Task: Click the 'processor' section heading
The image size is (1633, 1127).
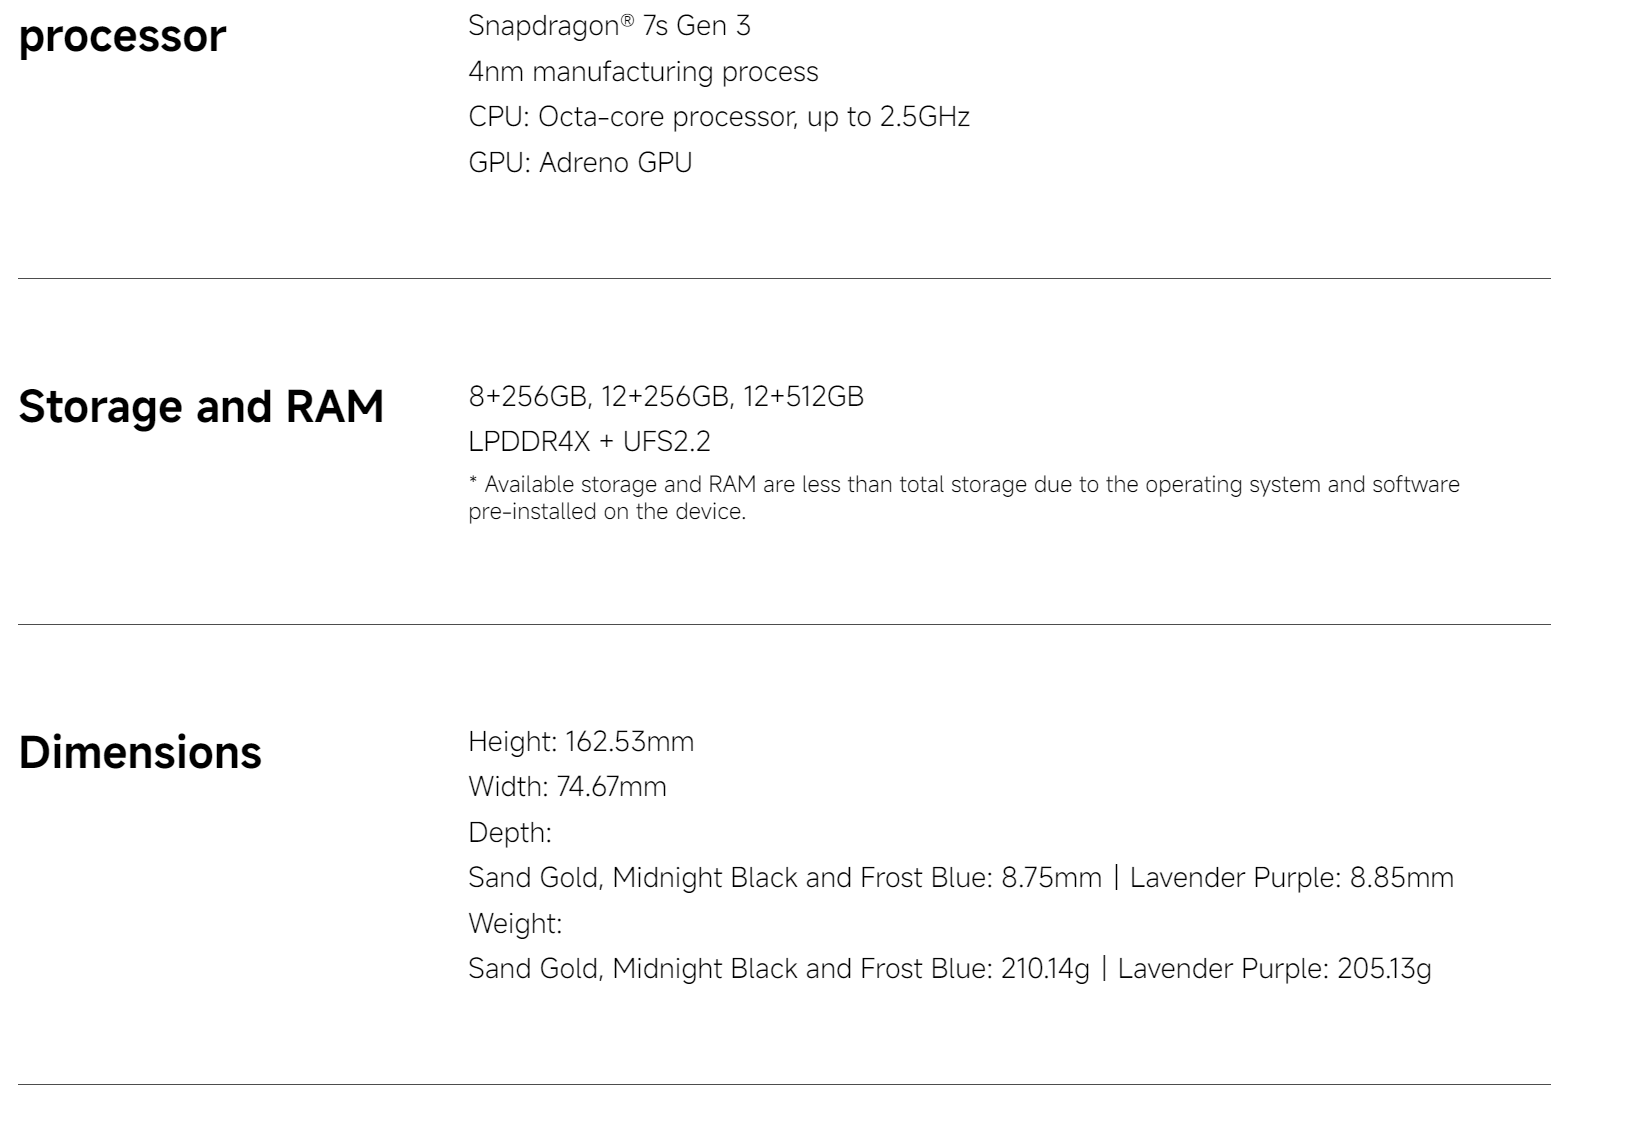Action: click(x=123, y=36)
